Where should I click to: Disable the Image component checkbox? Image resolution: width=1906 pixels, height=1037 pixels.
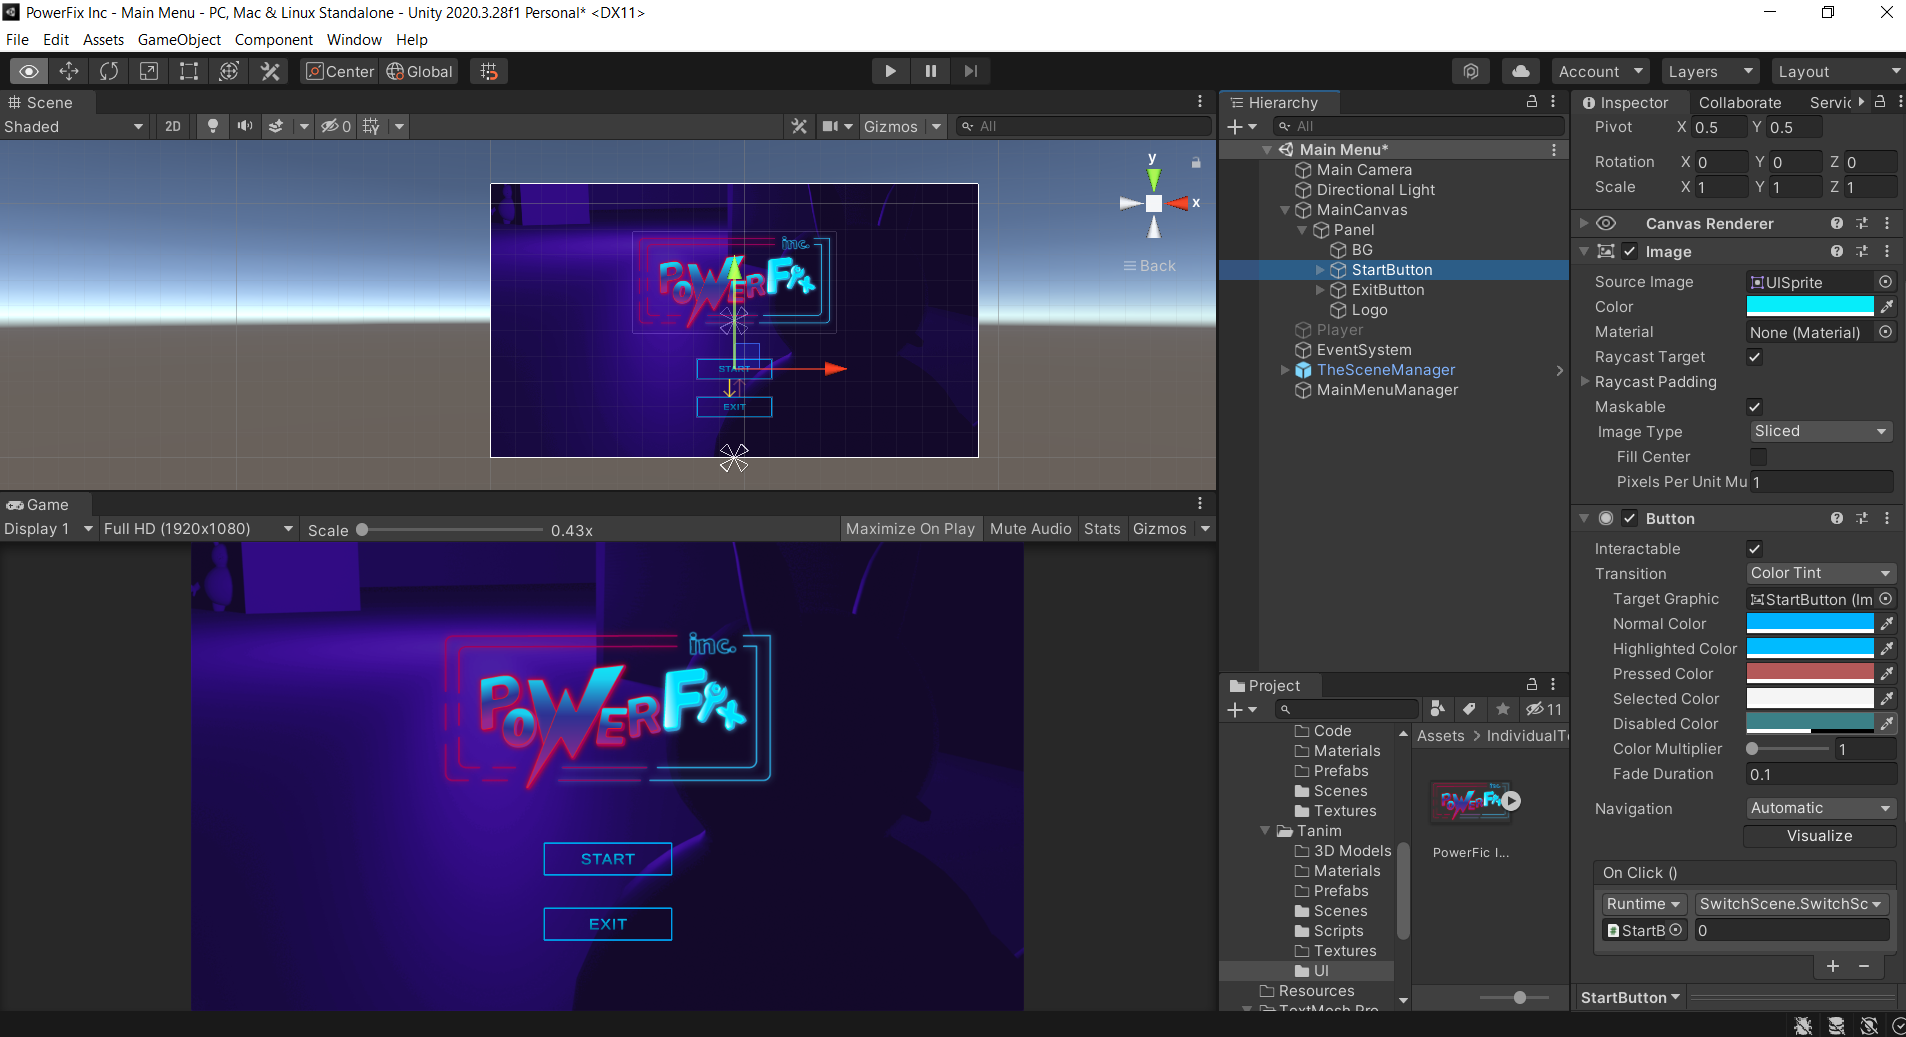[x=1630, y=252]
